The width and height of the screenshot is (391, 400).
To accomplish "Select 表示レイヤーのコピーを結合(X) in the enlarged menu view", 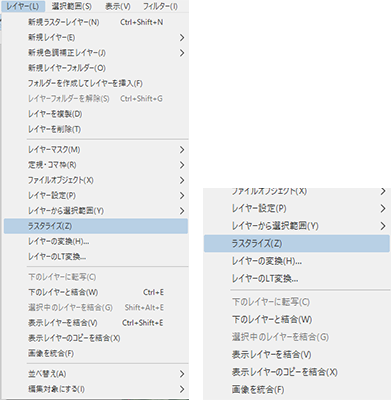I will [297, 372].
